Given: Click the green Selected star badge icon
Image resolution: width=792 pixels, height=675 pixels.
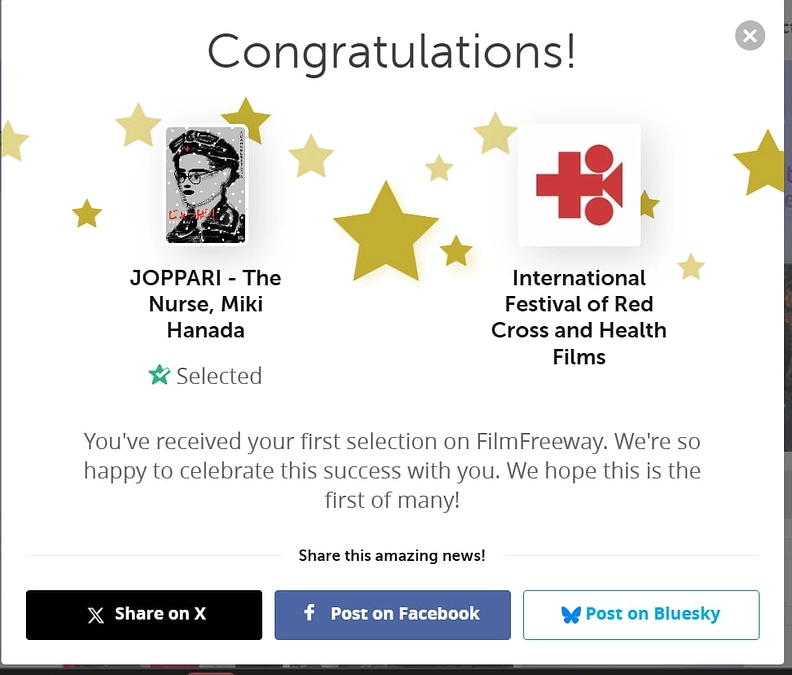Looking at the screenshot, I should pyautogui.click(x=159, y=375).
